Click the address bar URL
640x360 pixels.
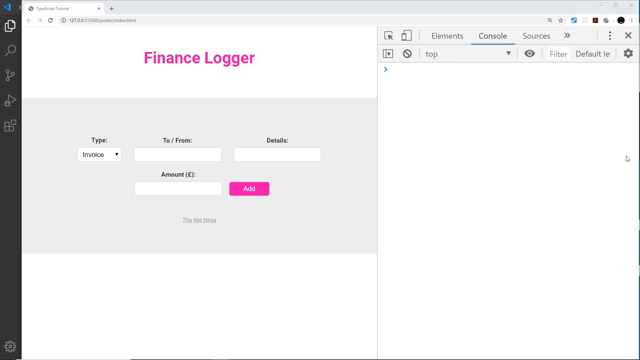[102, 20]
